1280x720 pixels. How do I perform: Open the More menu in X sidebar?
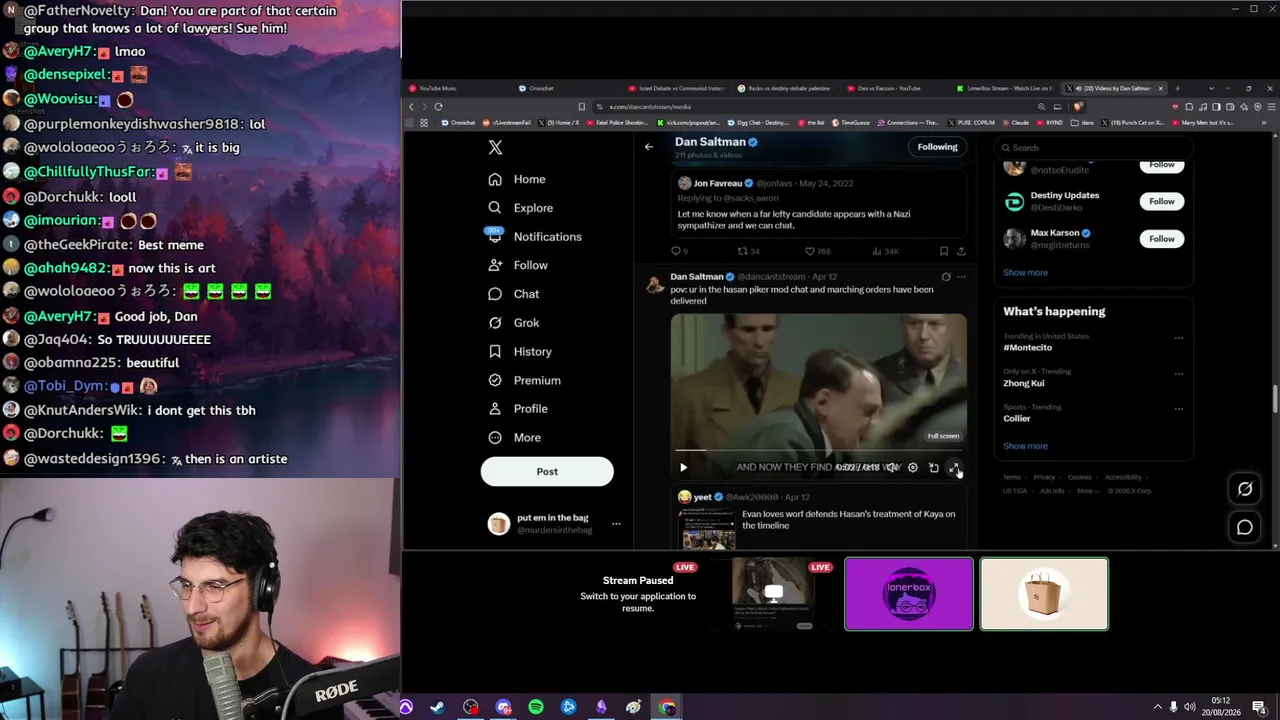(x=514, y=438)
